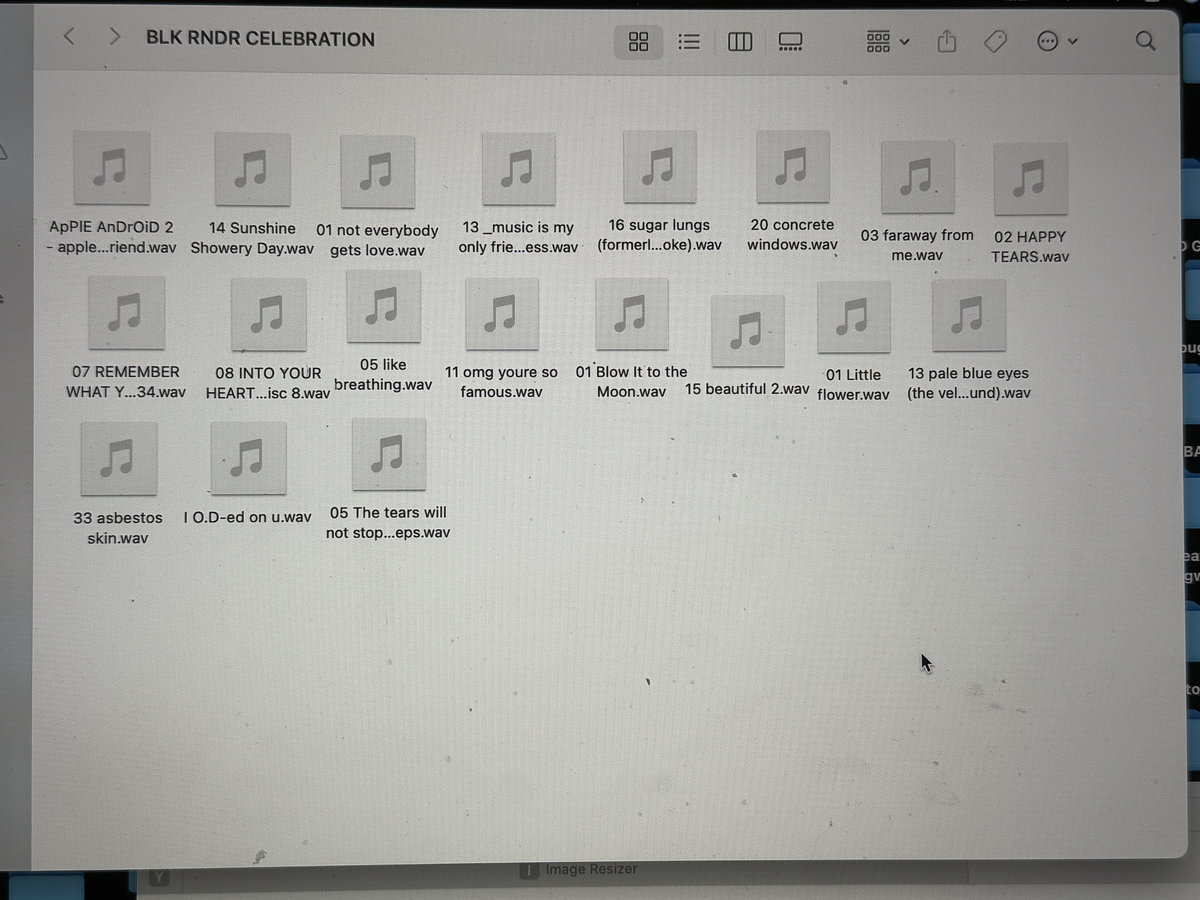Open the group-by dropdown

[x=887, y=41]
